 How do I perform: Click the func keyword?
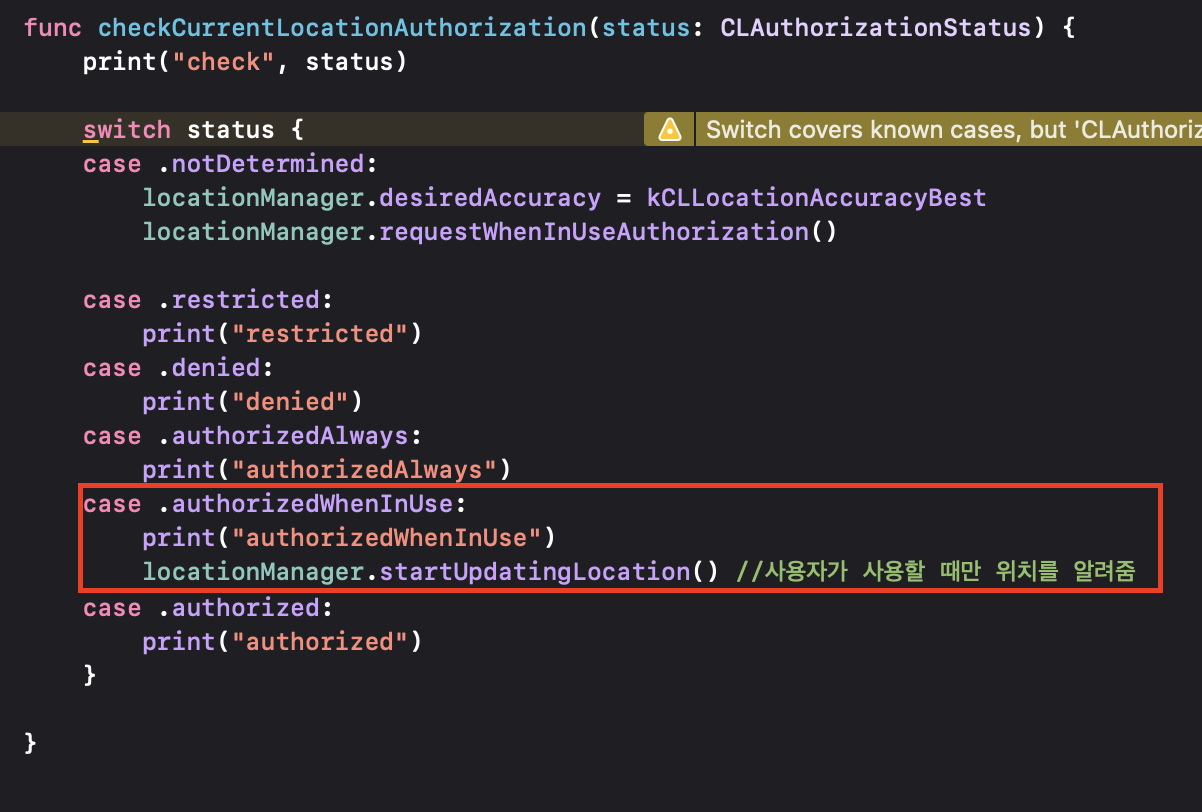coord(53,28)
